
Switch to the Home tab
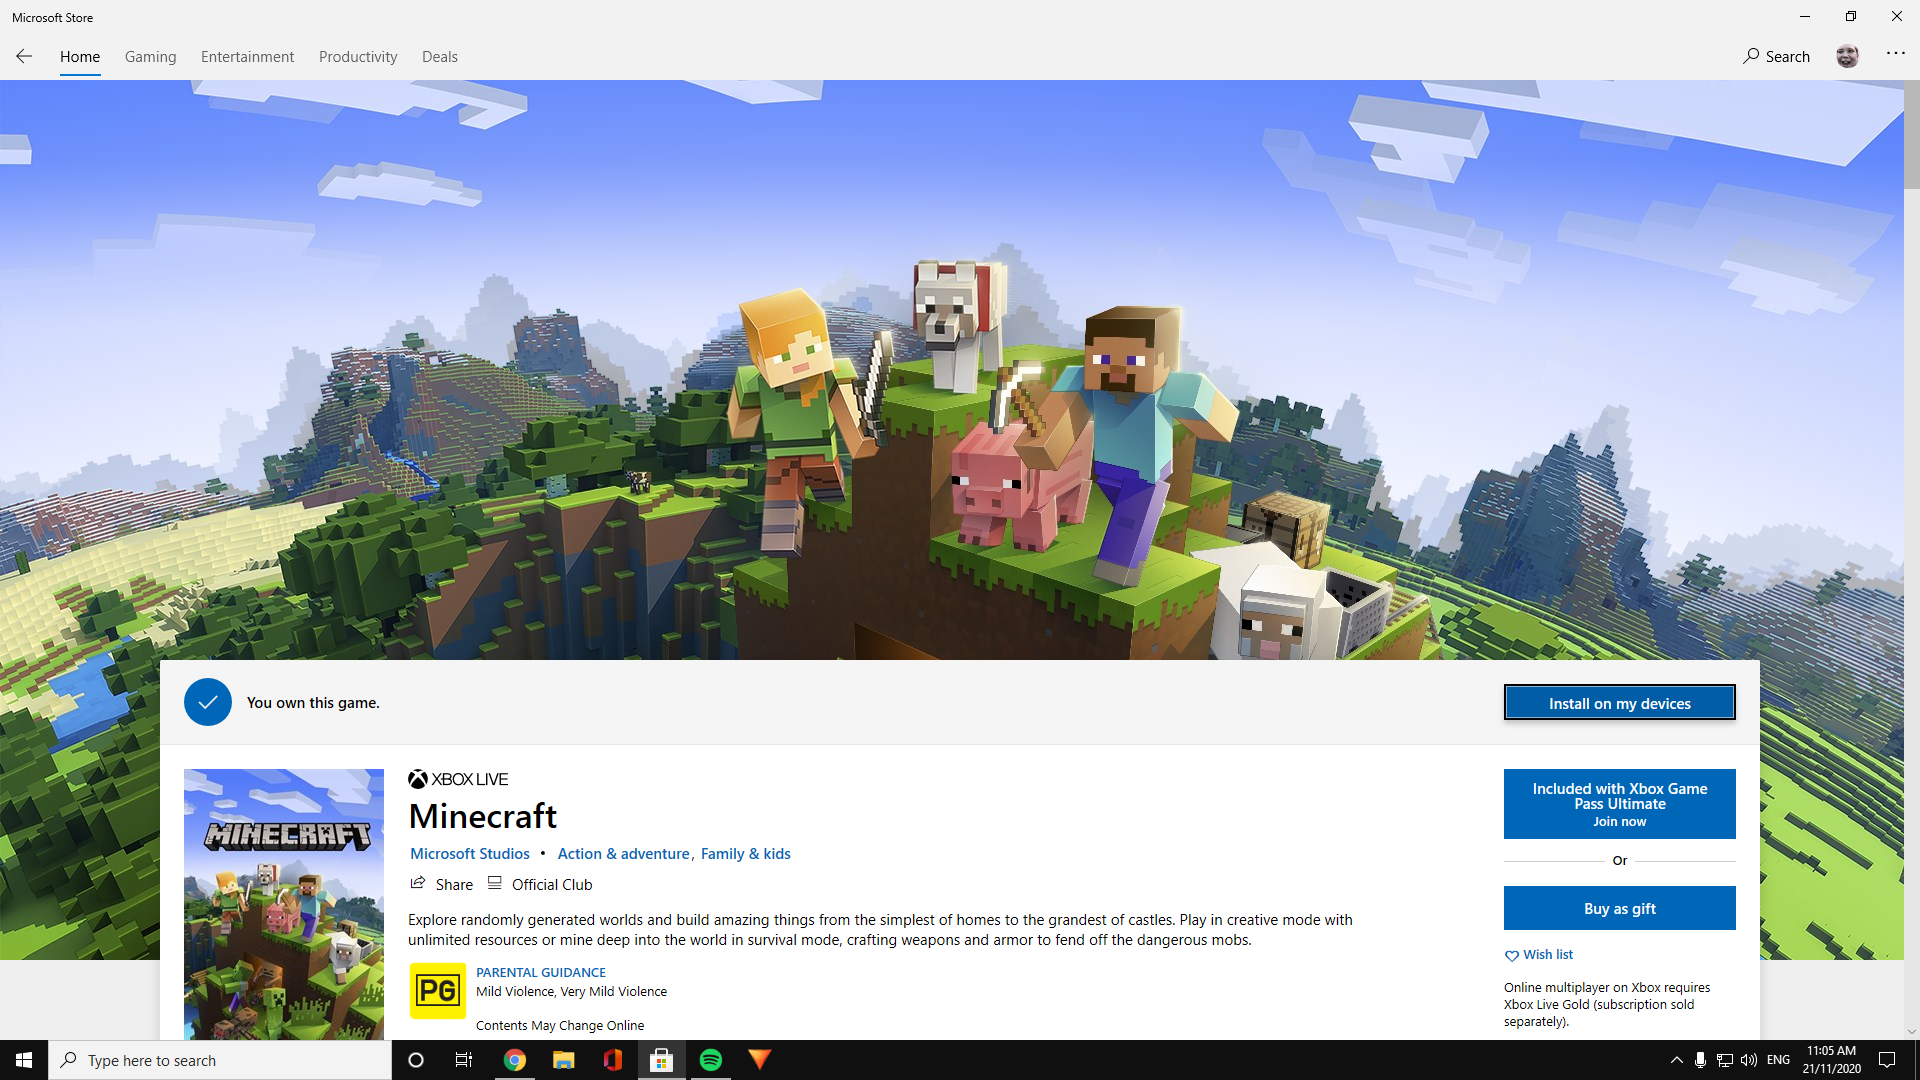(80, 56)
